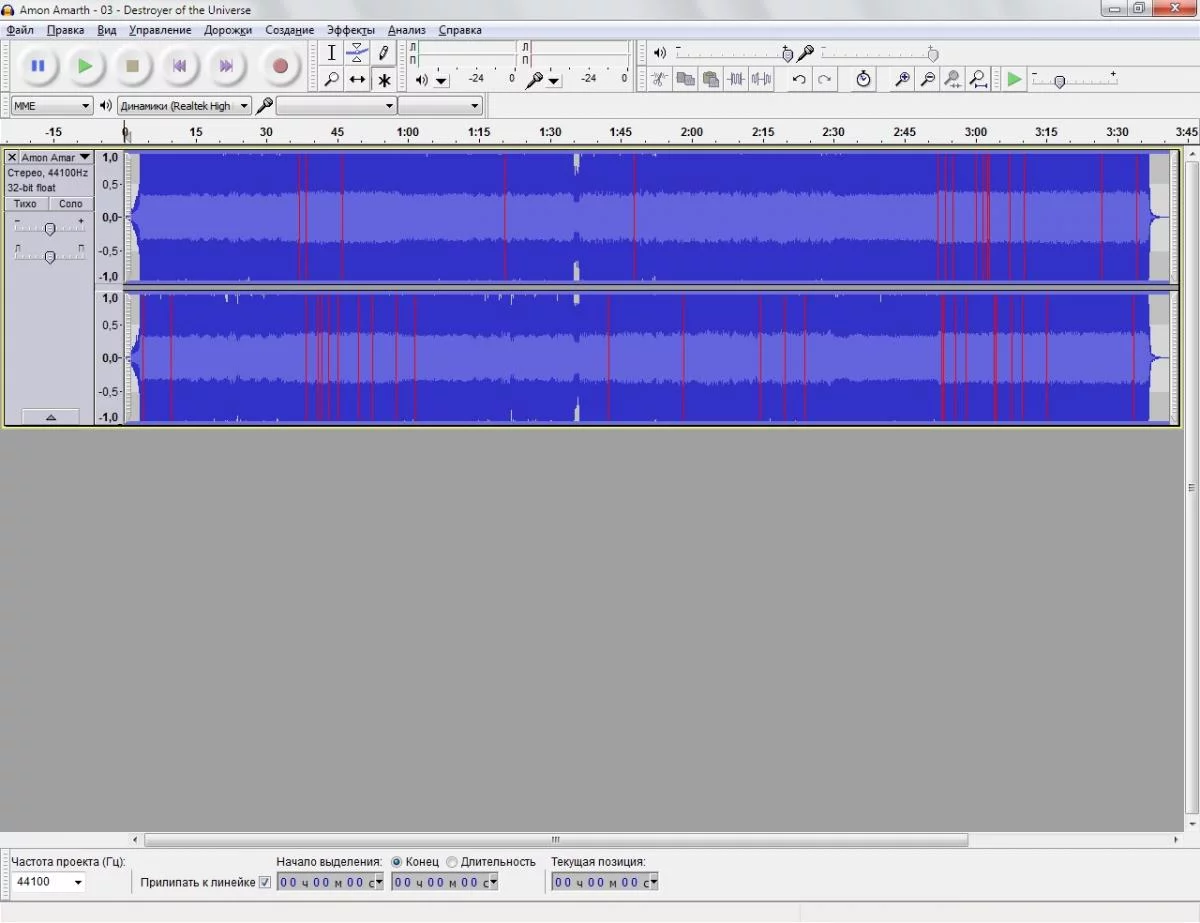Image resolution: width=1200 pixels, height=923 pixels.
Task: Open the MME audio host dropdown
Action: [x=52, y=106]
